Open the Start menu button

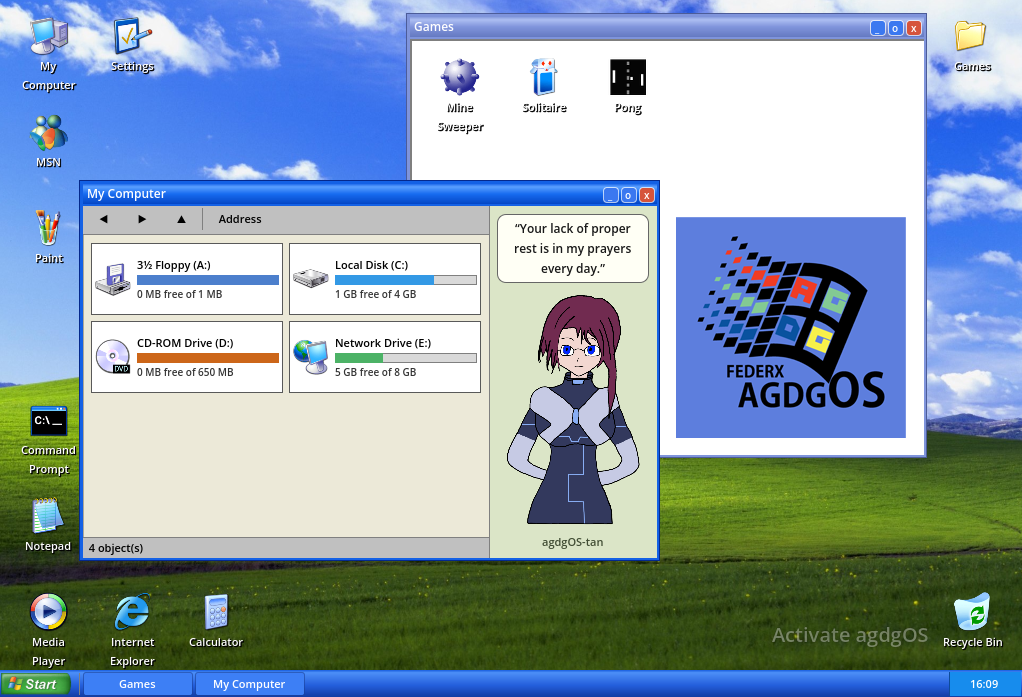tap(35, 684)
